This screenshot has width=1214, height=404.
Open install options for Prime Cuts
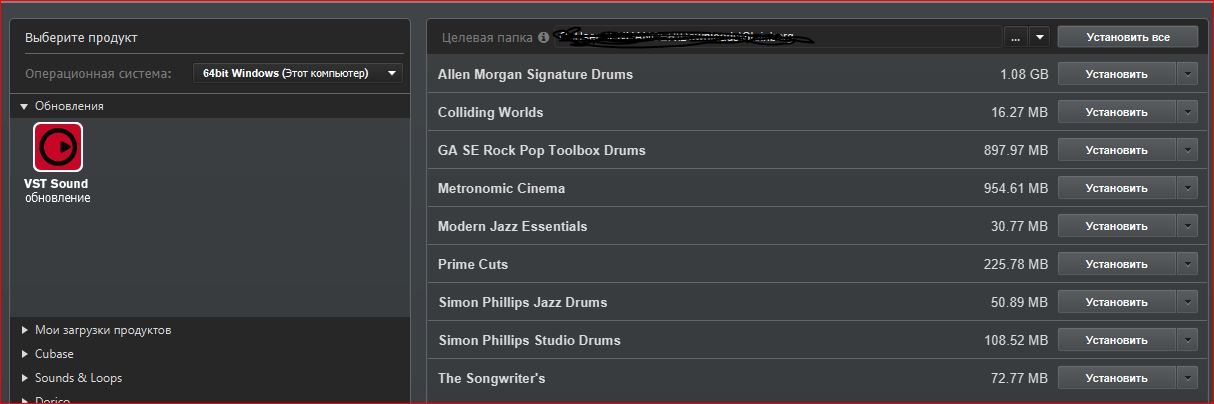[1187, 264]
